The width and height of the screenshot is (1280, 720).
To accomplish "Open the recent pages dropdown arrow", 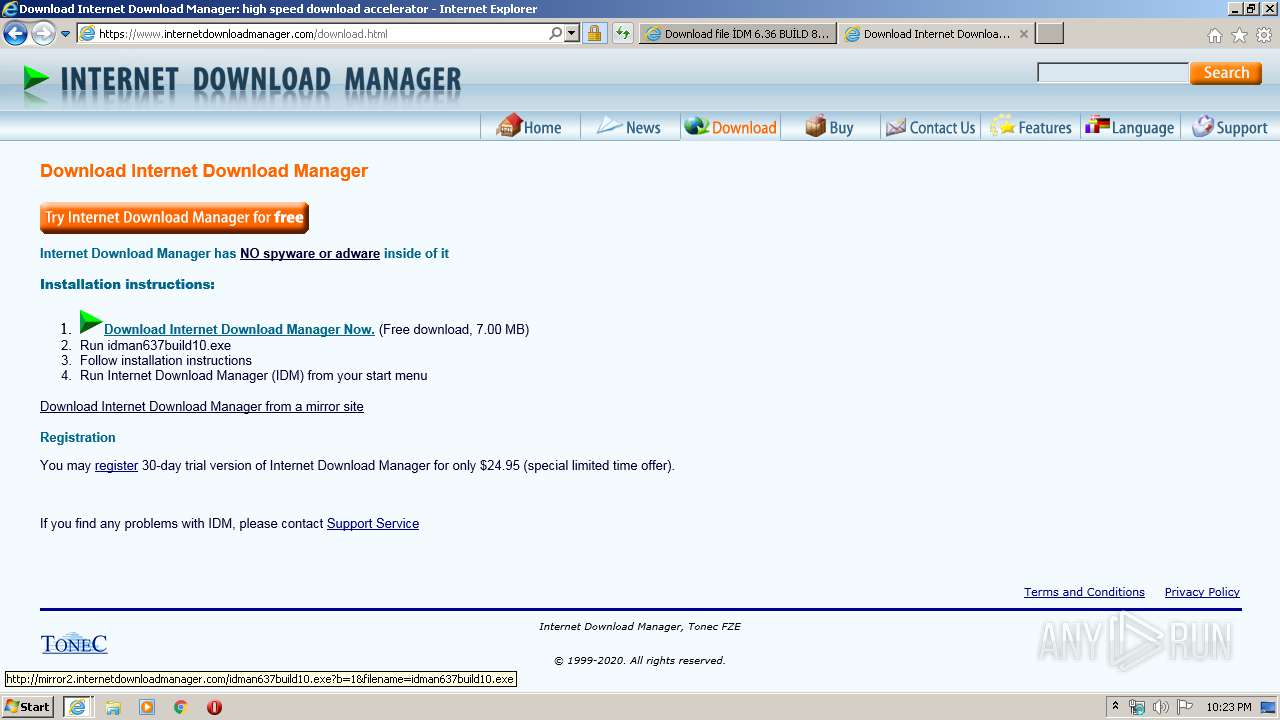I will 66,34.
